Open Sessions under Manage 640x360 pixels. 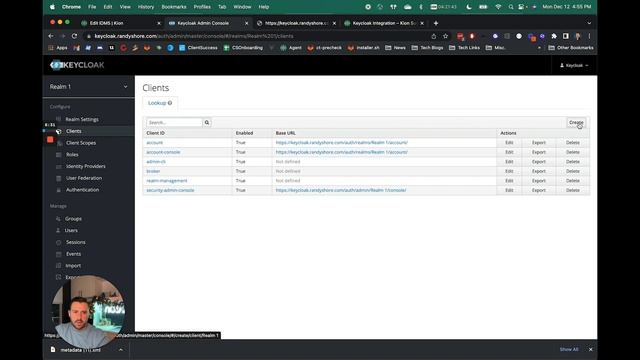76,242
